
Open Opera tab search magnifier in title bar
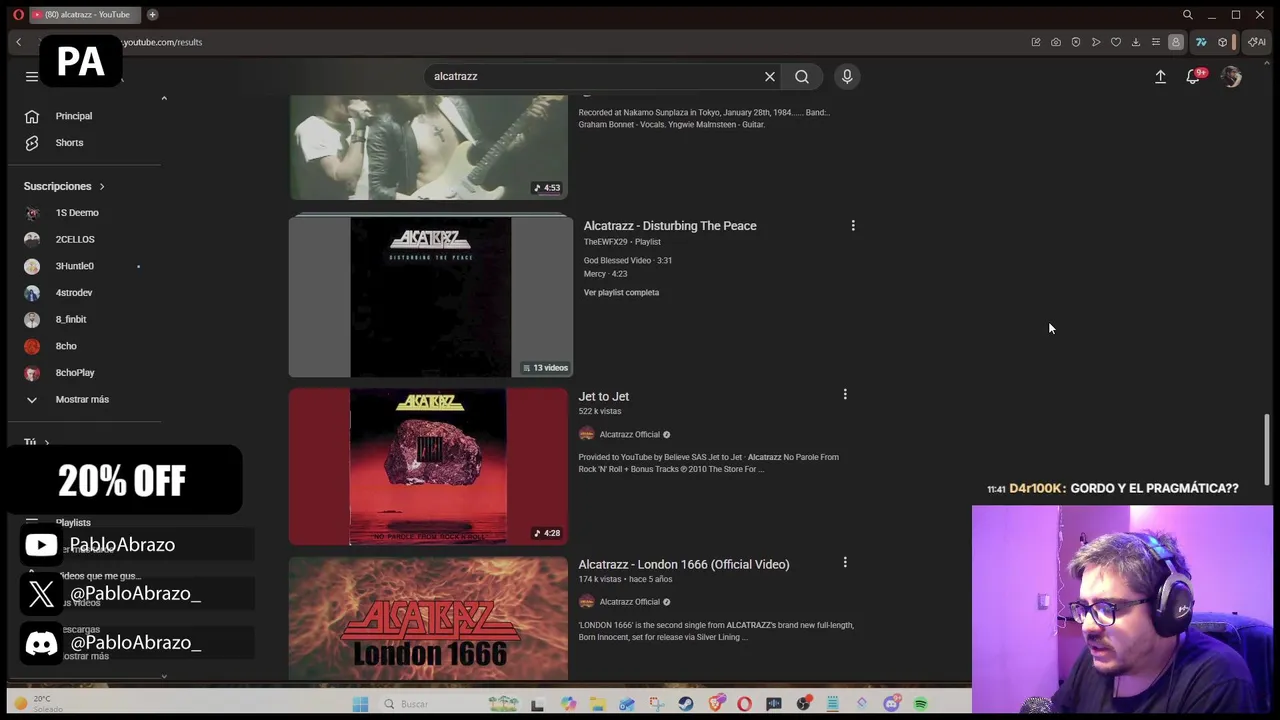pos(1188,15)
